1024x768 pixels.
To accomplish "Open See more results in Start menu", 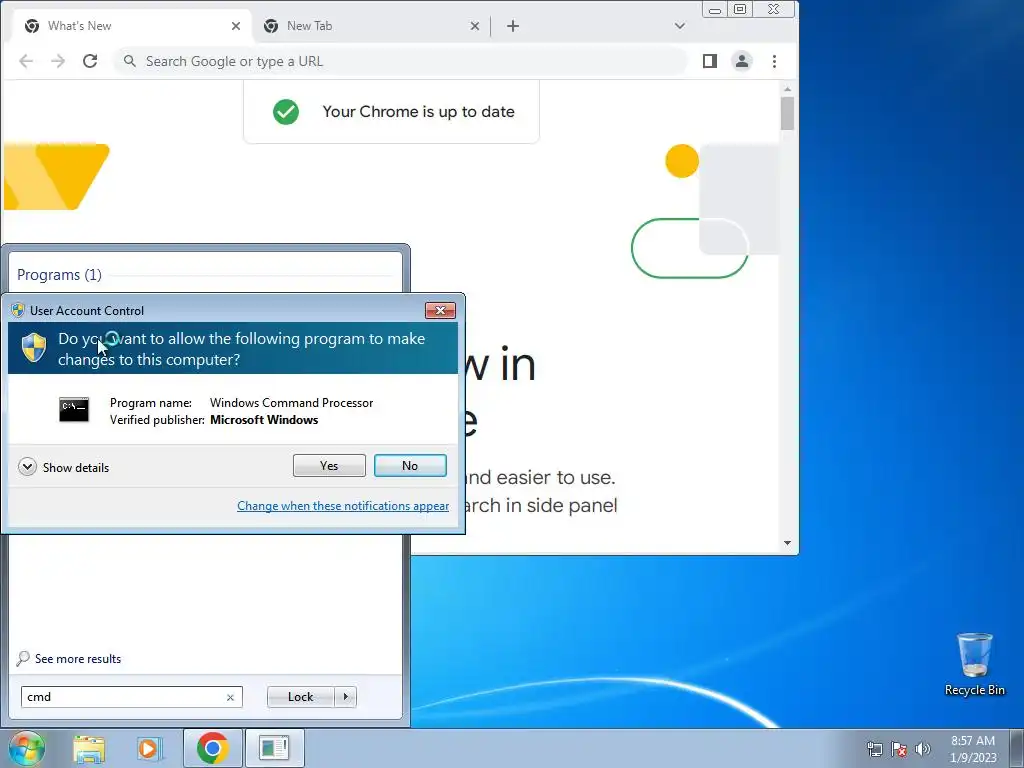I will click(x=78, y=659).
